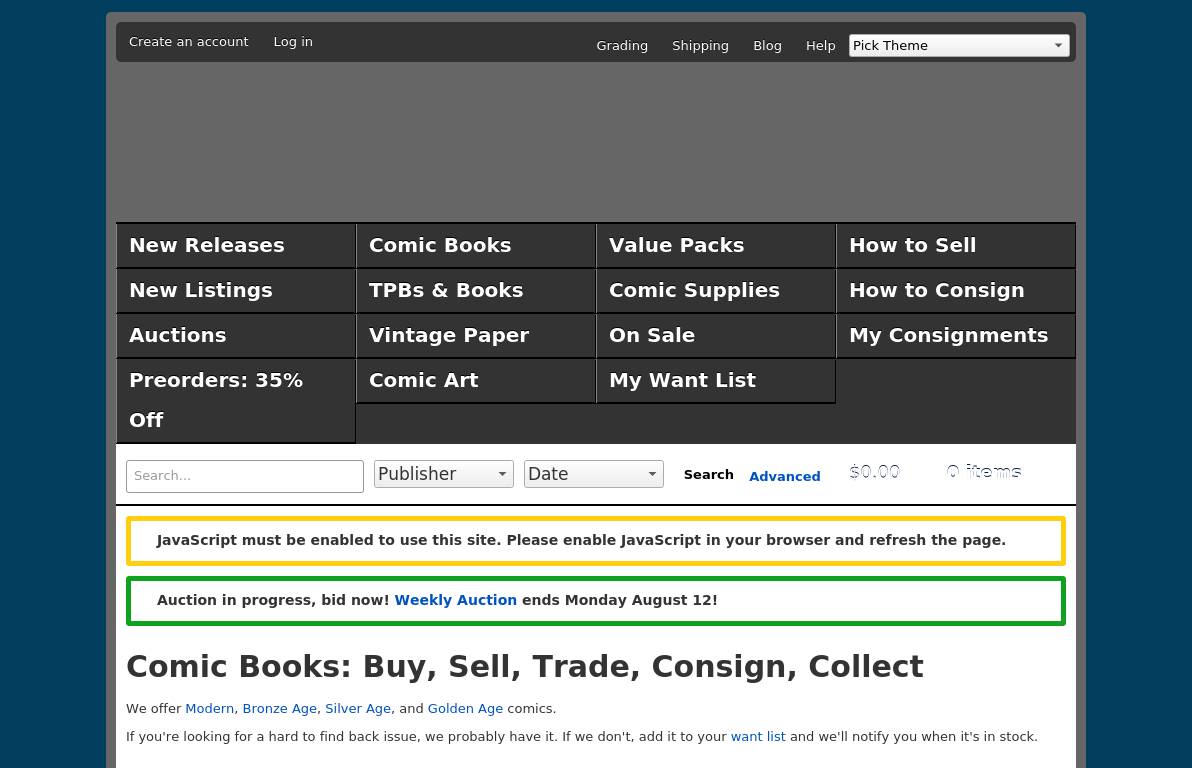The image size is (1192, 768).
Task: Open Preorders: 35% Off page
Action: [216, 400]
